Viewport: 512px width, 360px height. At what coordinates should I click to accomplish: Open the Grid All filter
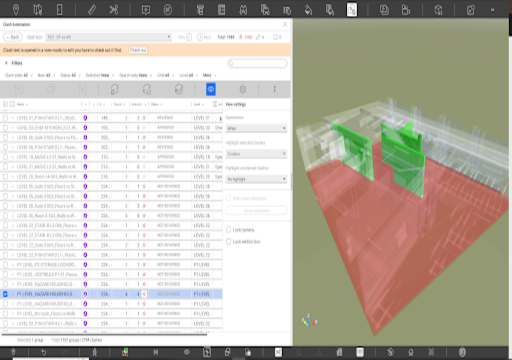pyautogui.click(x=165, y=75)
